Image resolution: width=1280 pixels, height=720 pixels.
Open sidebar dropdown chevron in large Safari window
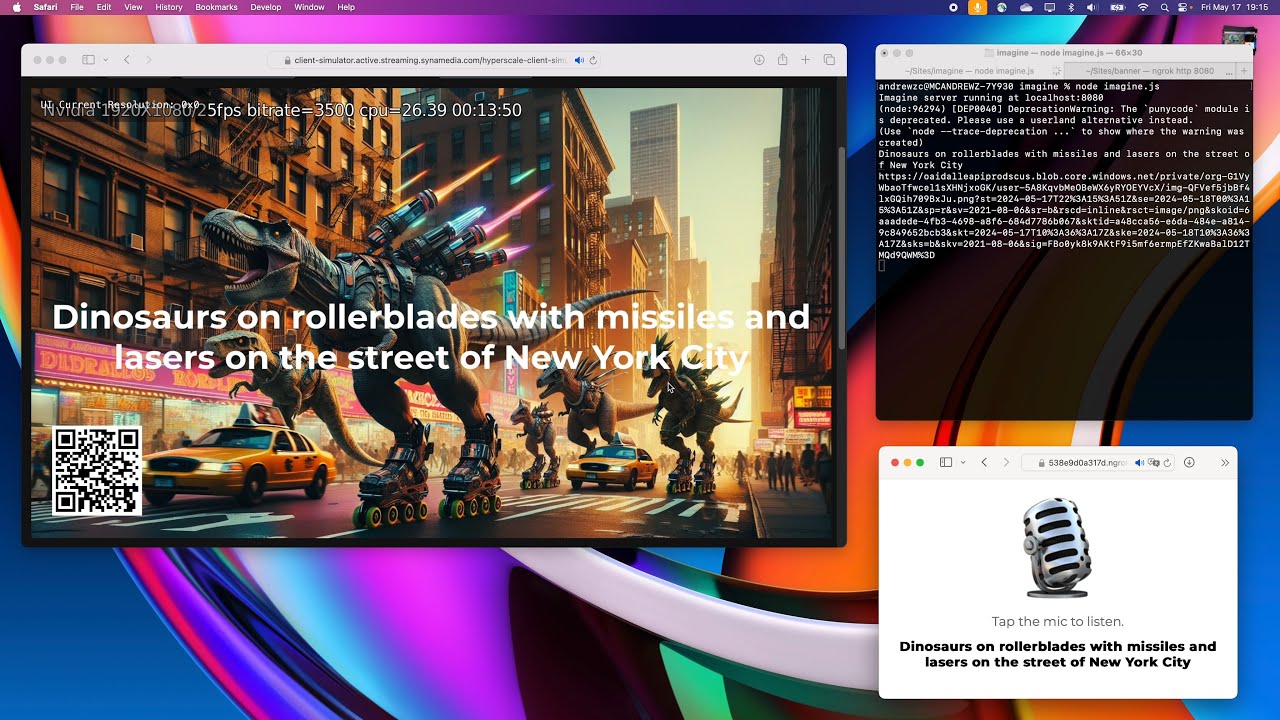click(x=105, y=60)
